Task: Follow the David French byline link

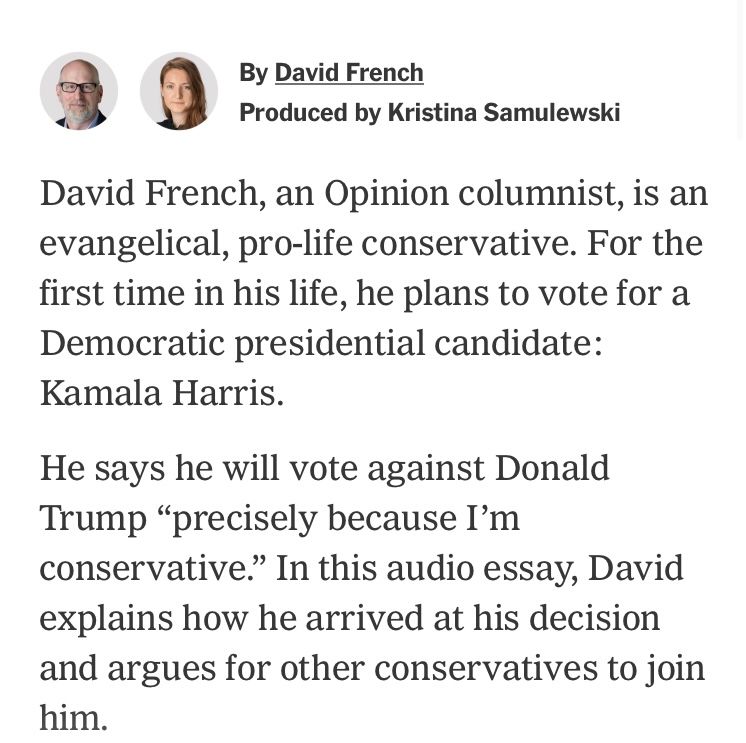Action: click(349, 73)
